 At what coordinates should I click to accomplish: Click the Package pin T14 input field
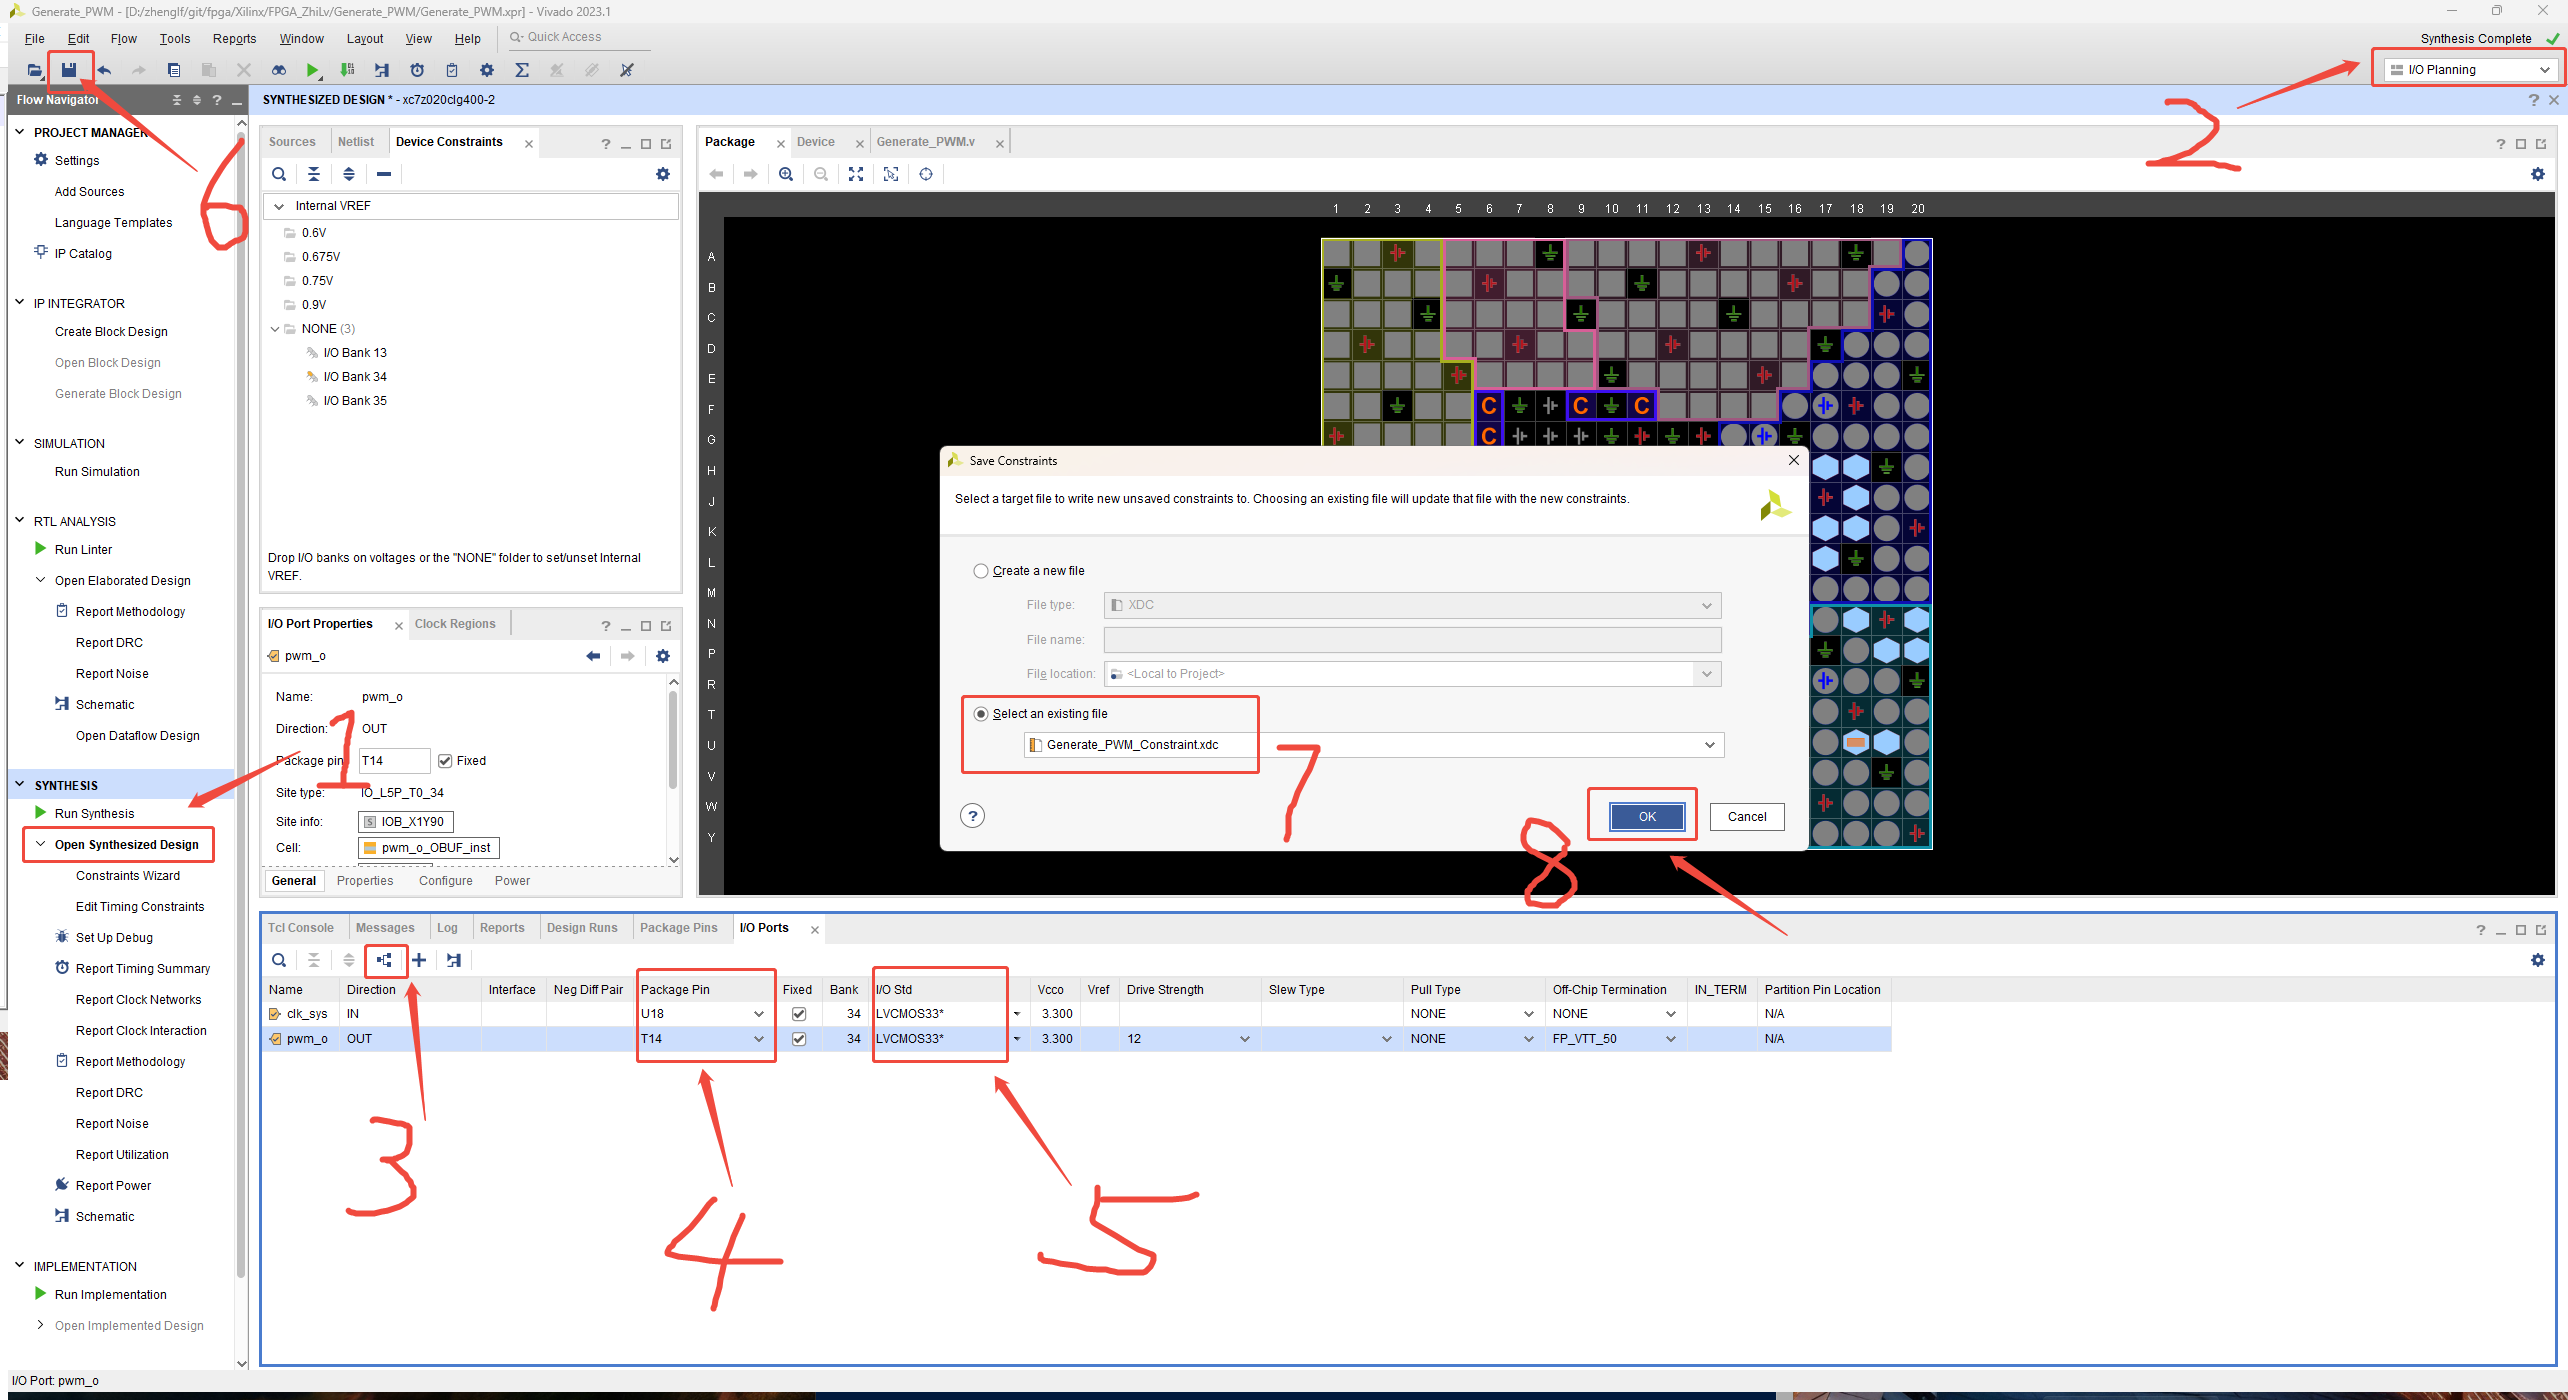point(393,761)
